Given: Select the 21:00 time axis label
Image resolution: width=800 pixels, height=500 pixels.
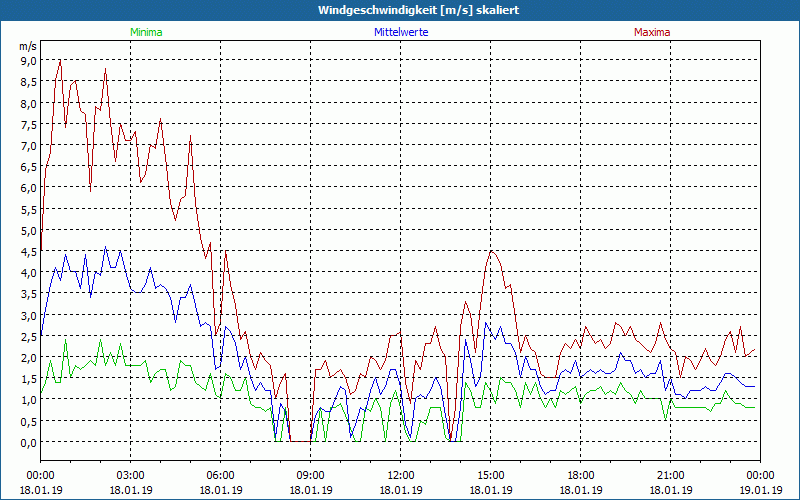Looking at the screenshot, I should 670,475.
